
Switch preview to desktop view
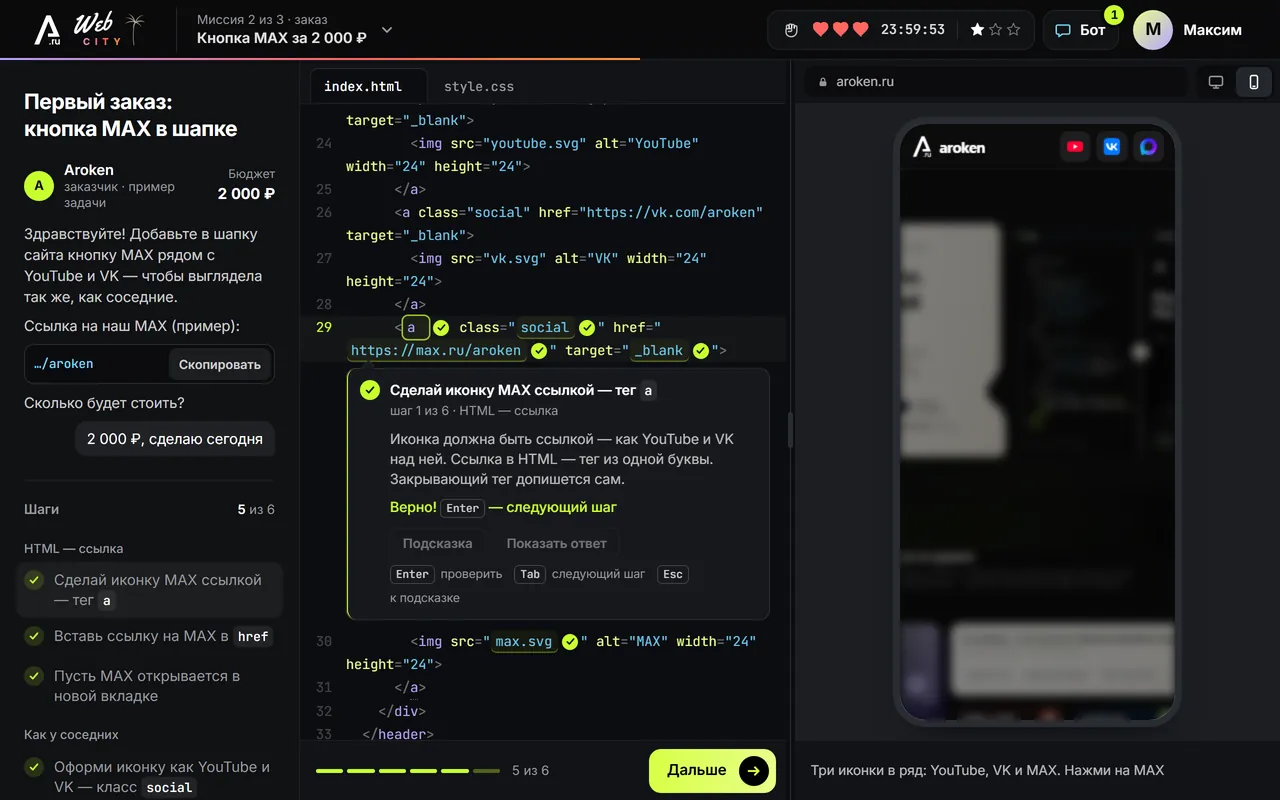(x=1216, y=82)
